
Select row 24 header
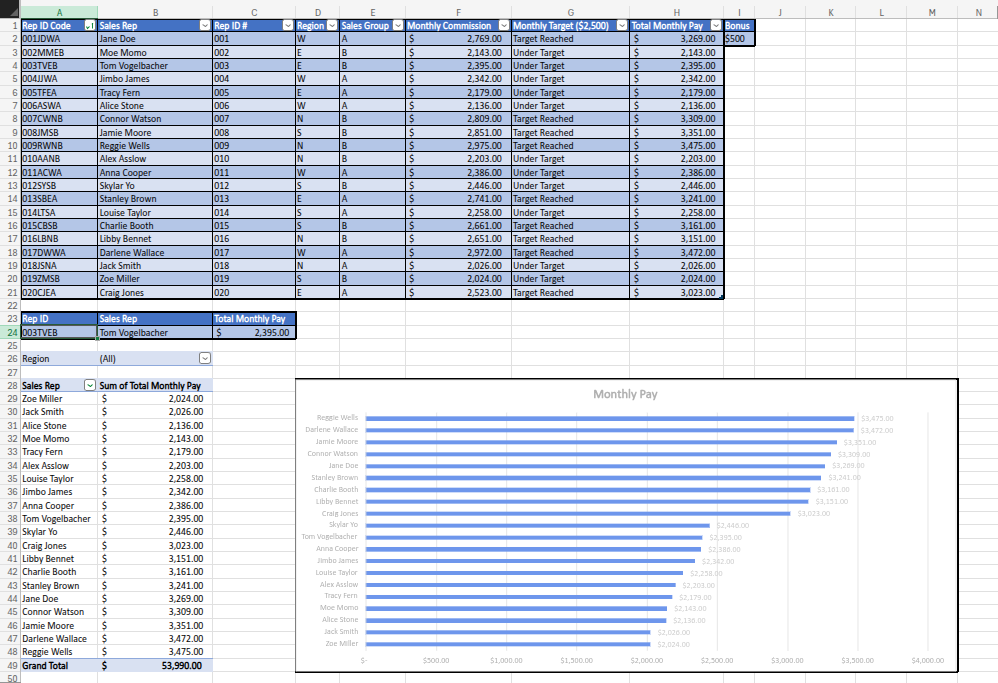click(10, 332)
